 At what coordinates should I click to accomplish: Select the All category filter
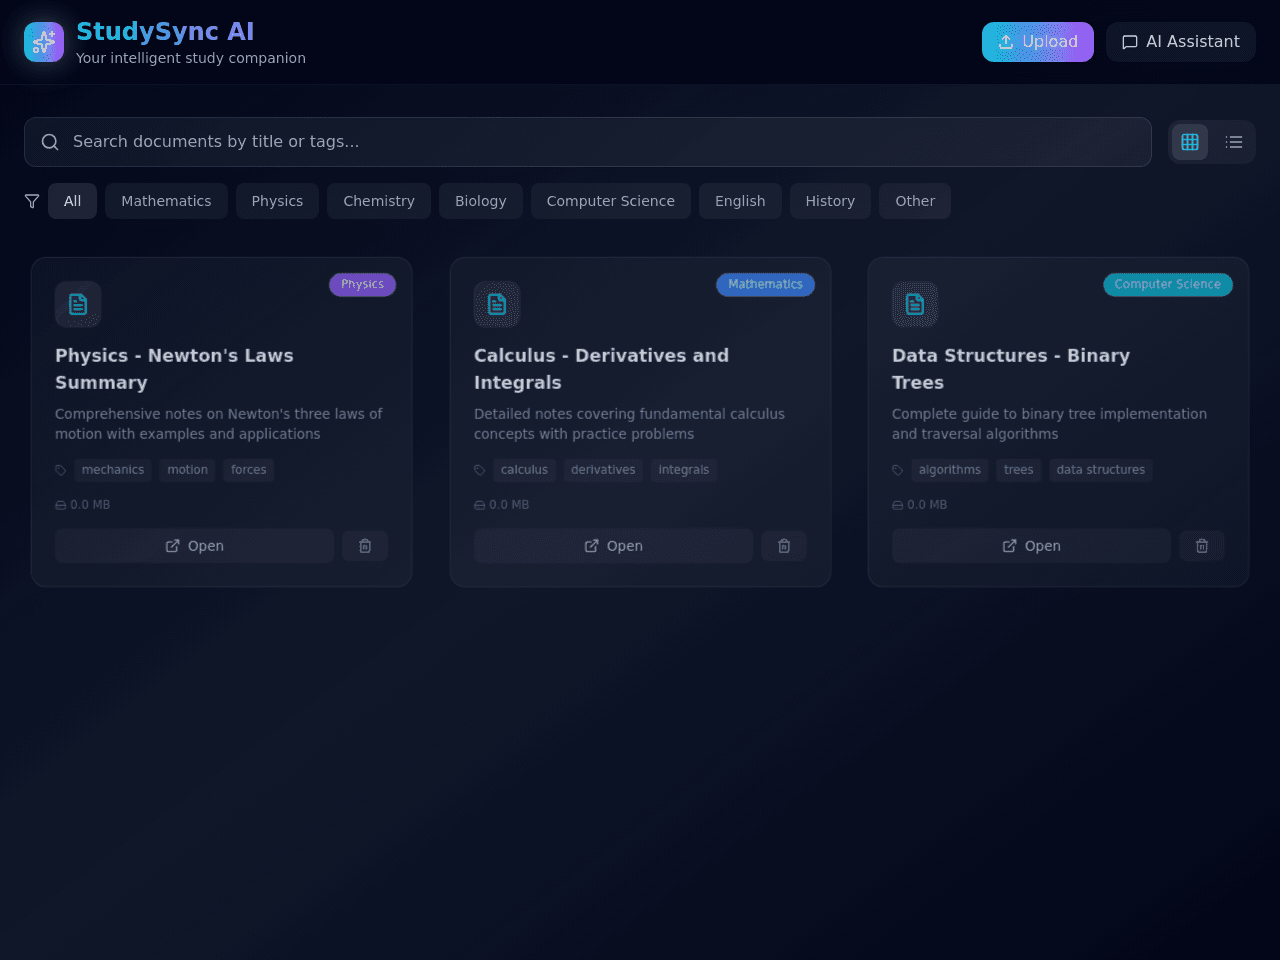pos(73,201)
